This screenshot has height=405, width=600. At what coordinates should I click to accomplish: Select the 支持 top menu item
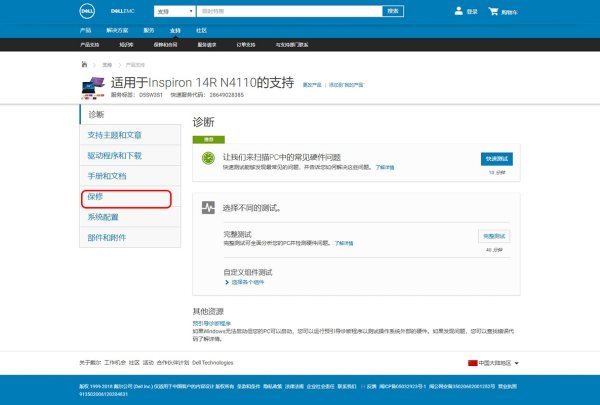[x=175, y=31]
